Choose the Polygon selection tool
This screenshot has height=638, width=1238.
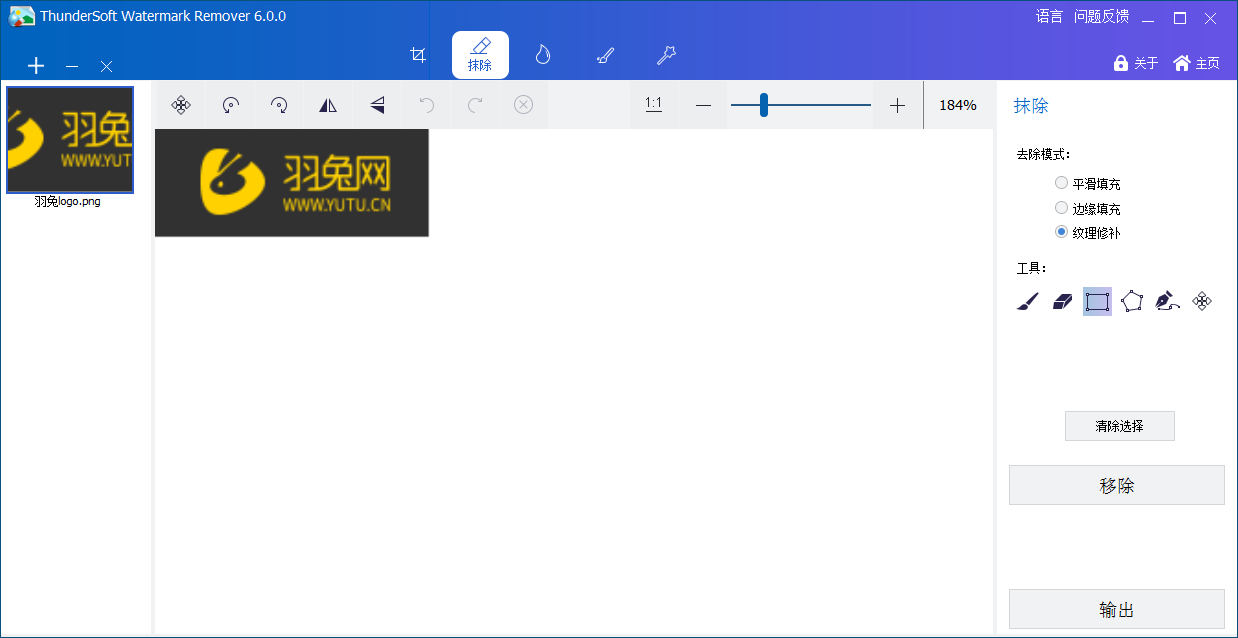tap(1131, 301)
